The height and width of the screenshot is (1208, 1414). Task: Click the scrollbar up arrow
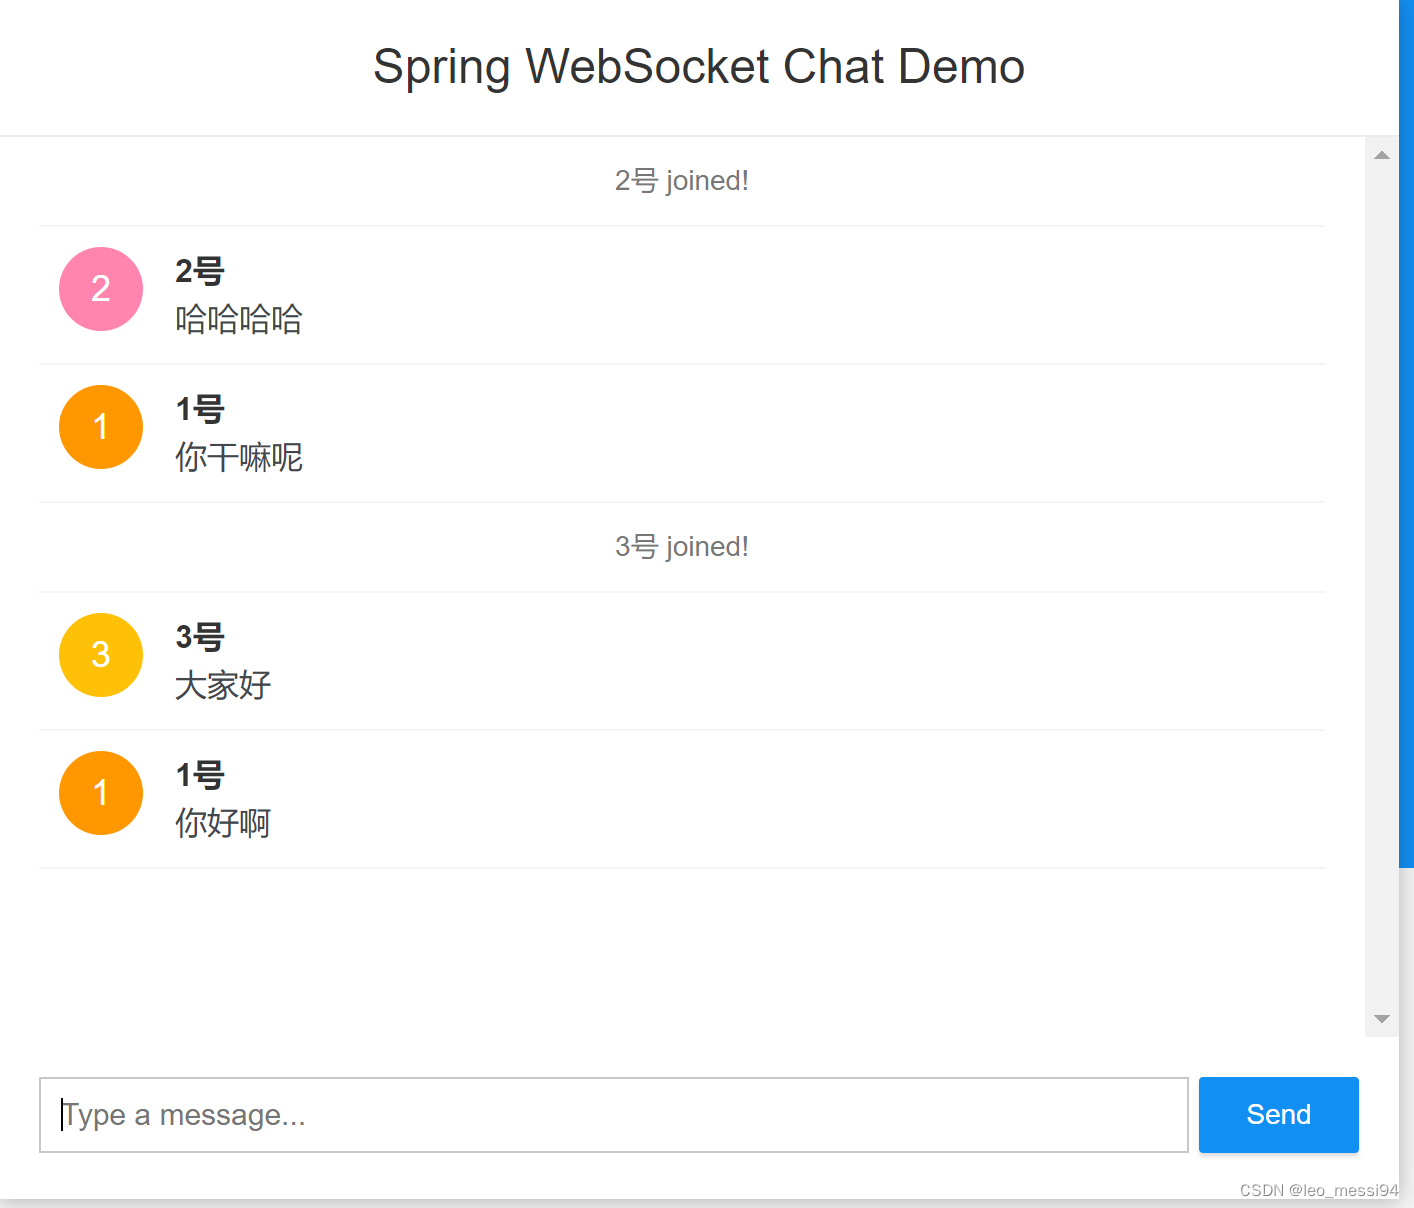1382,155
